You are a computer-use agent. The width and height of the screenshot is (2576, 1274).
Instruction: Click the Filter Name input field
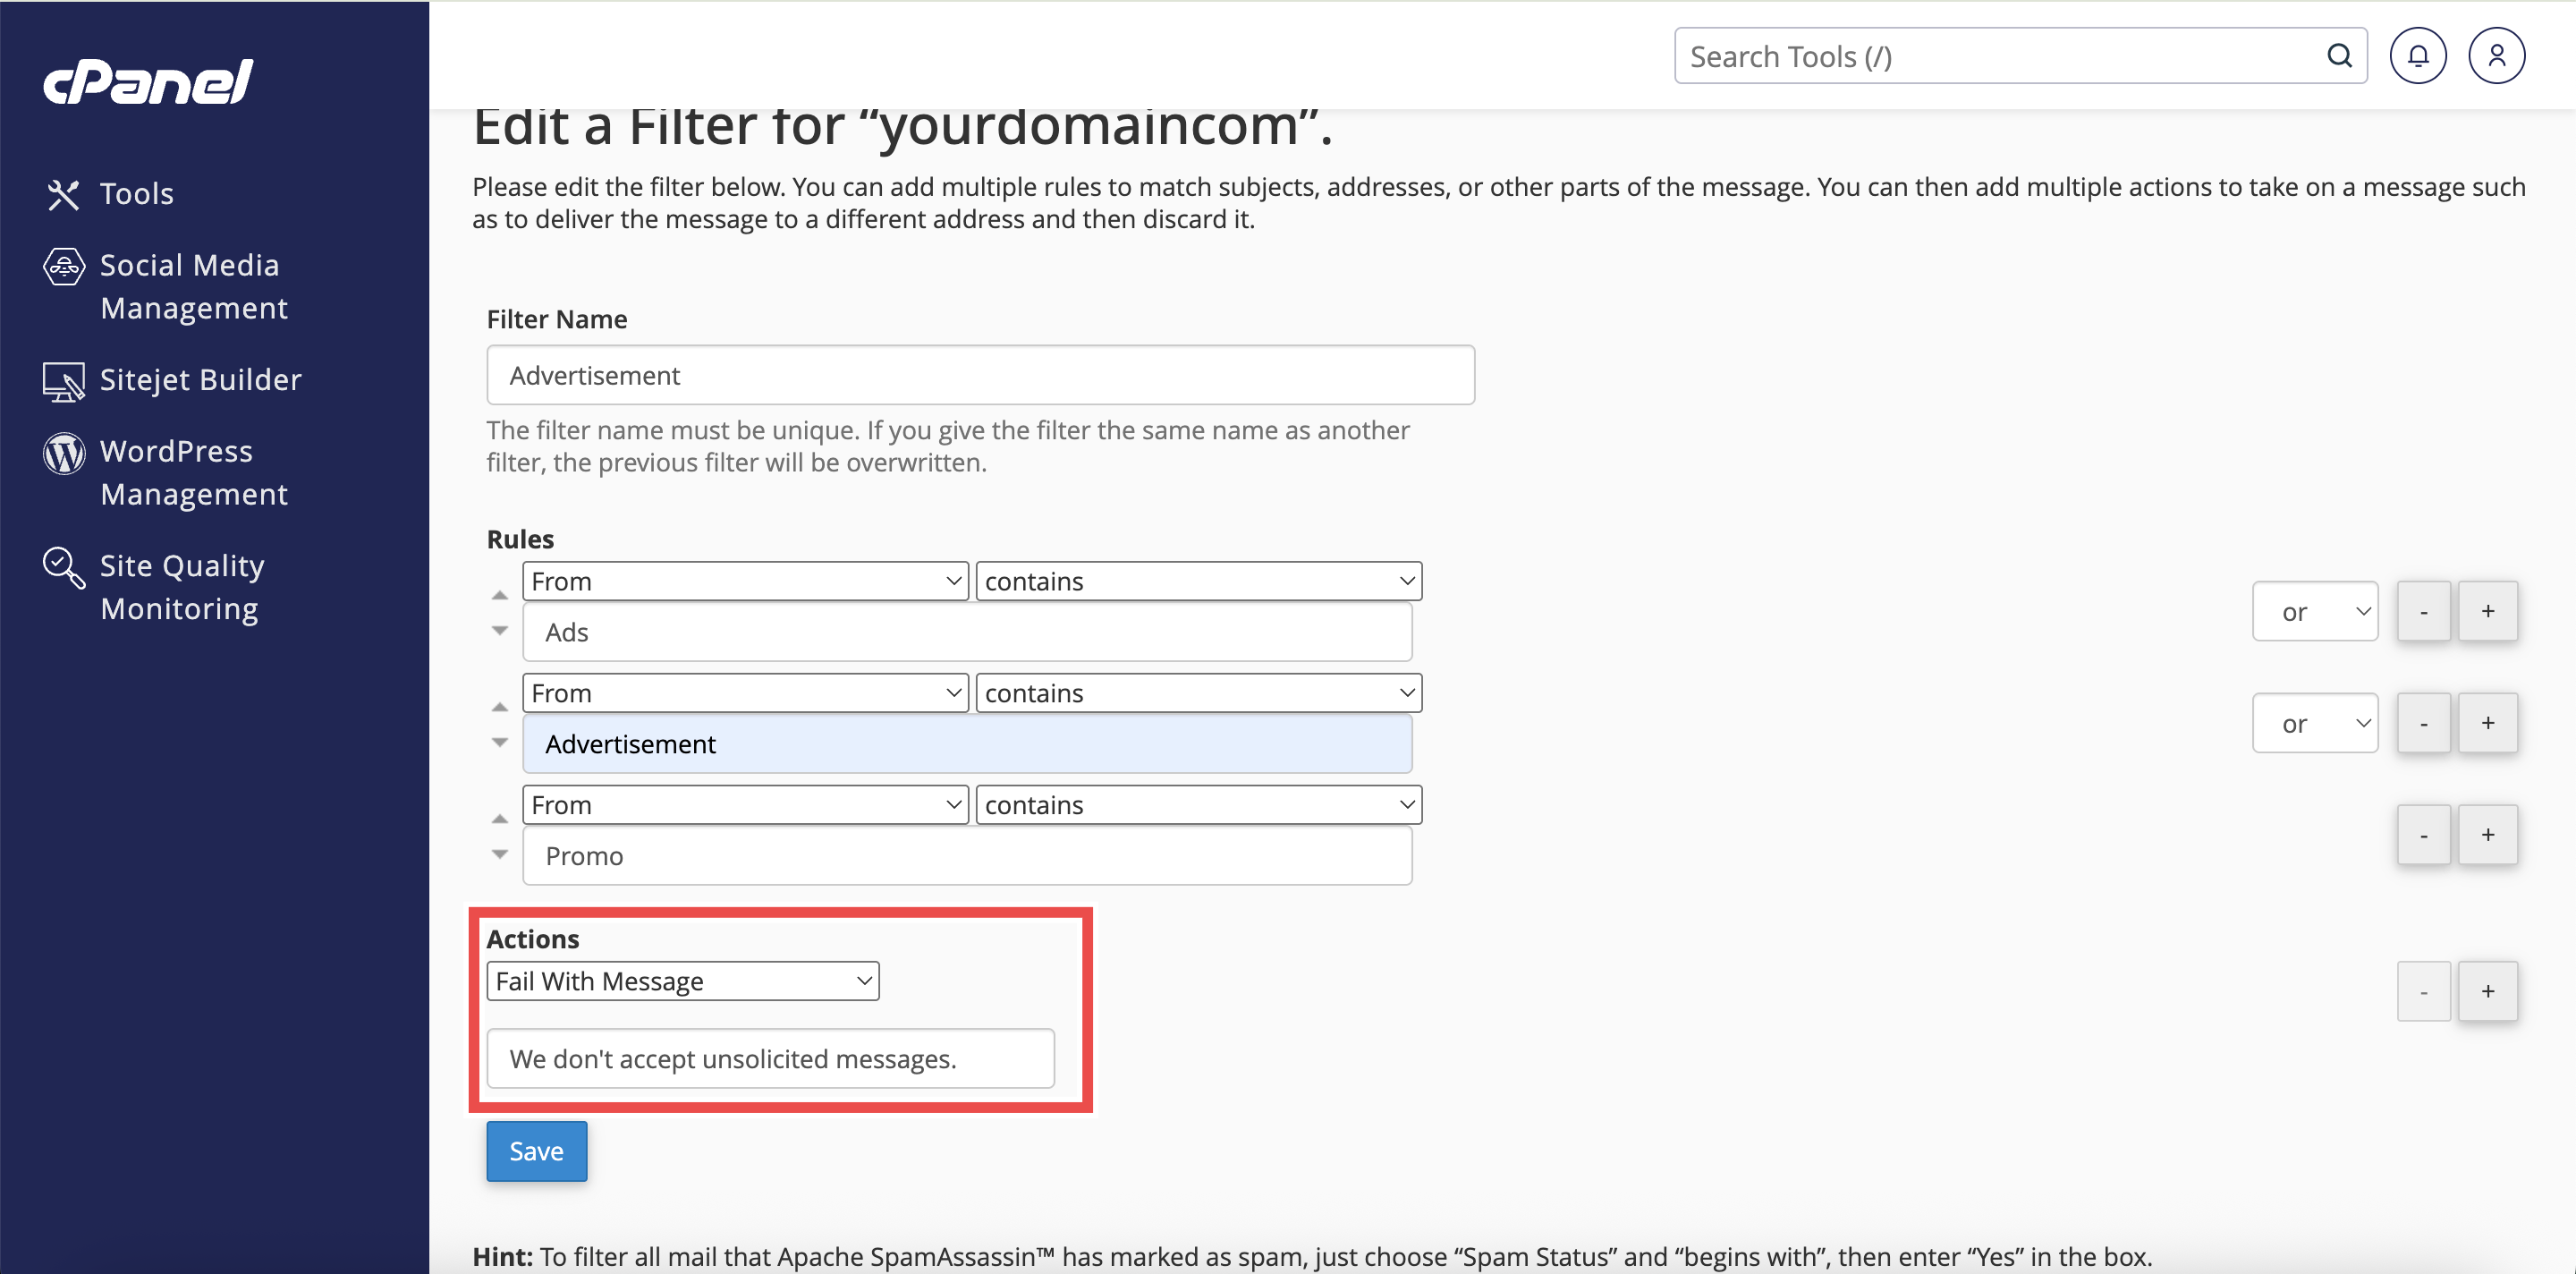(980, 375)
